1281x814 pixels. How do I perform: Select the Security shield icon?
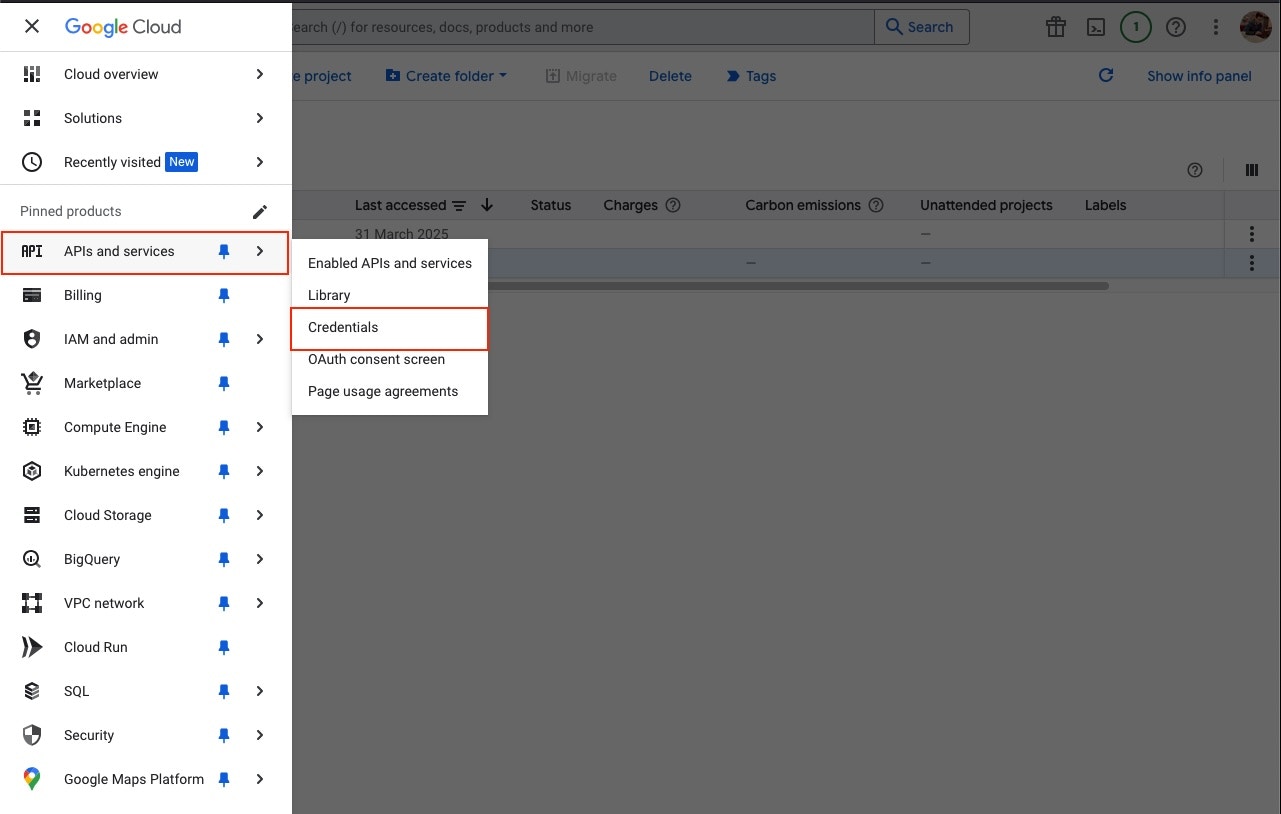[x=32, y=735]
